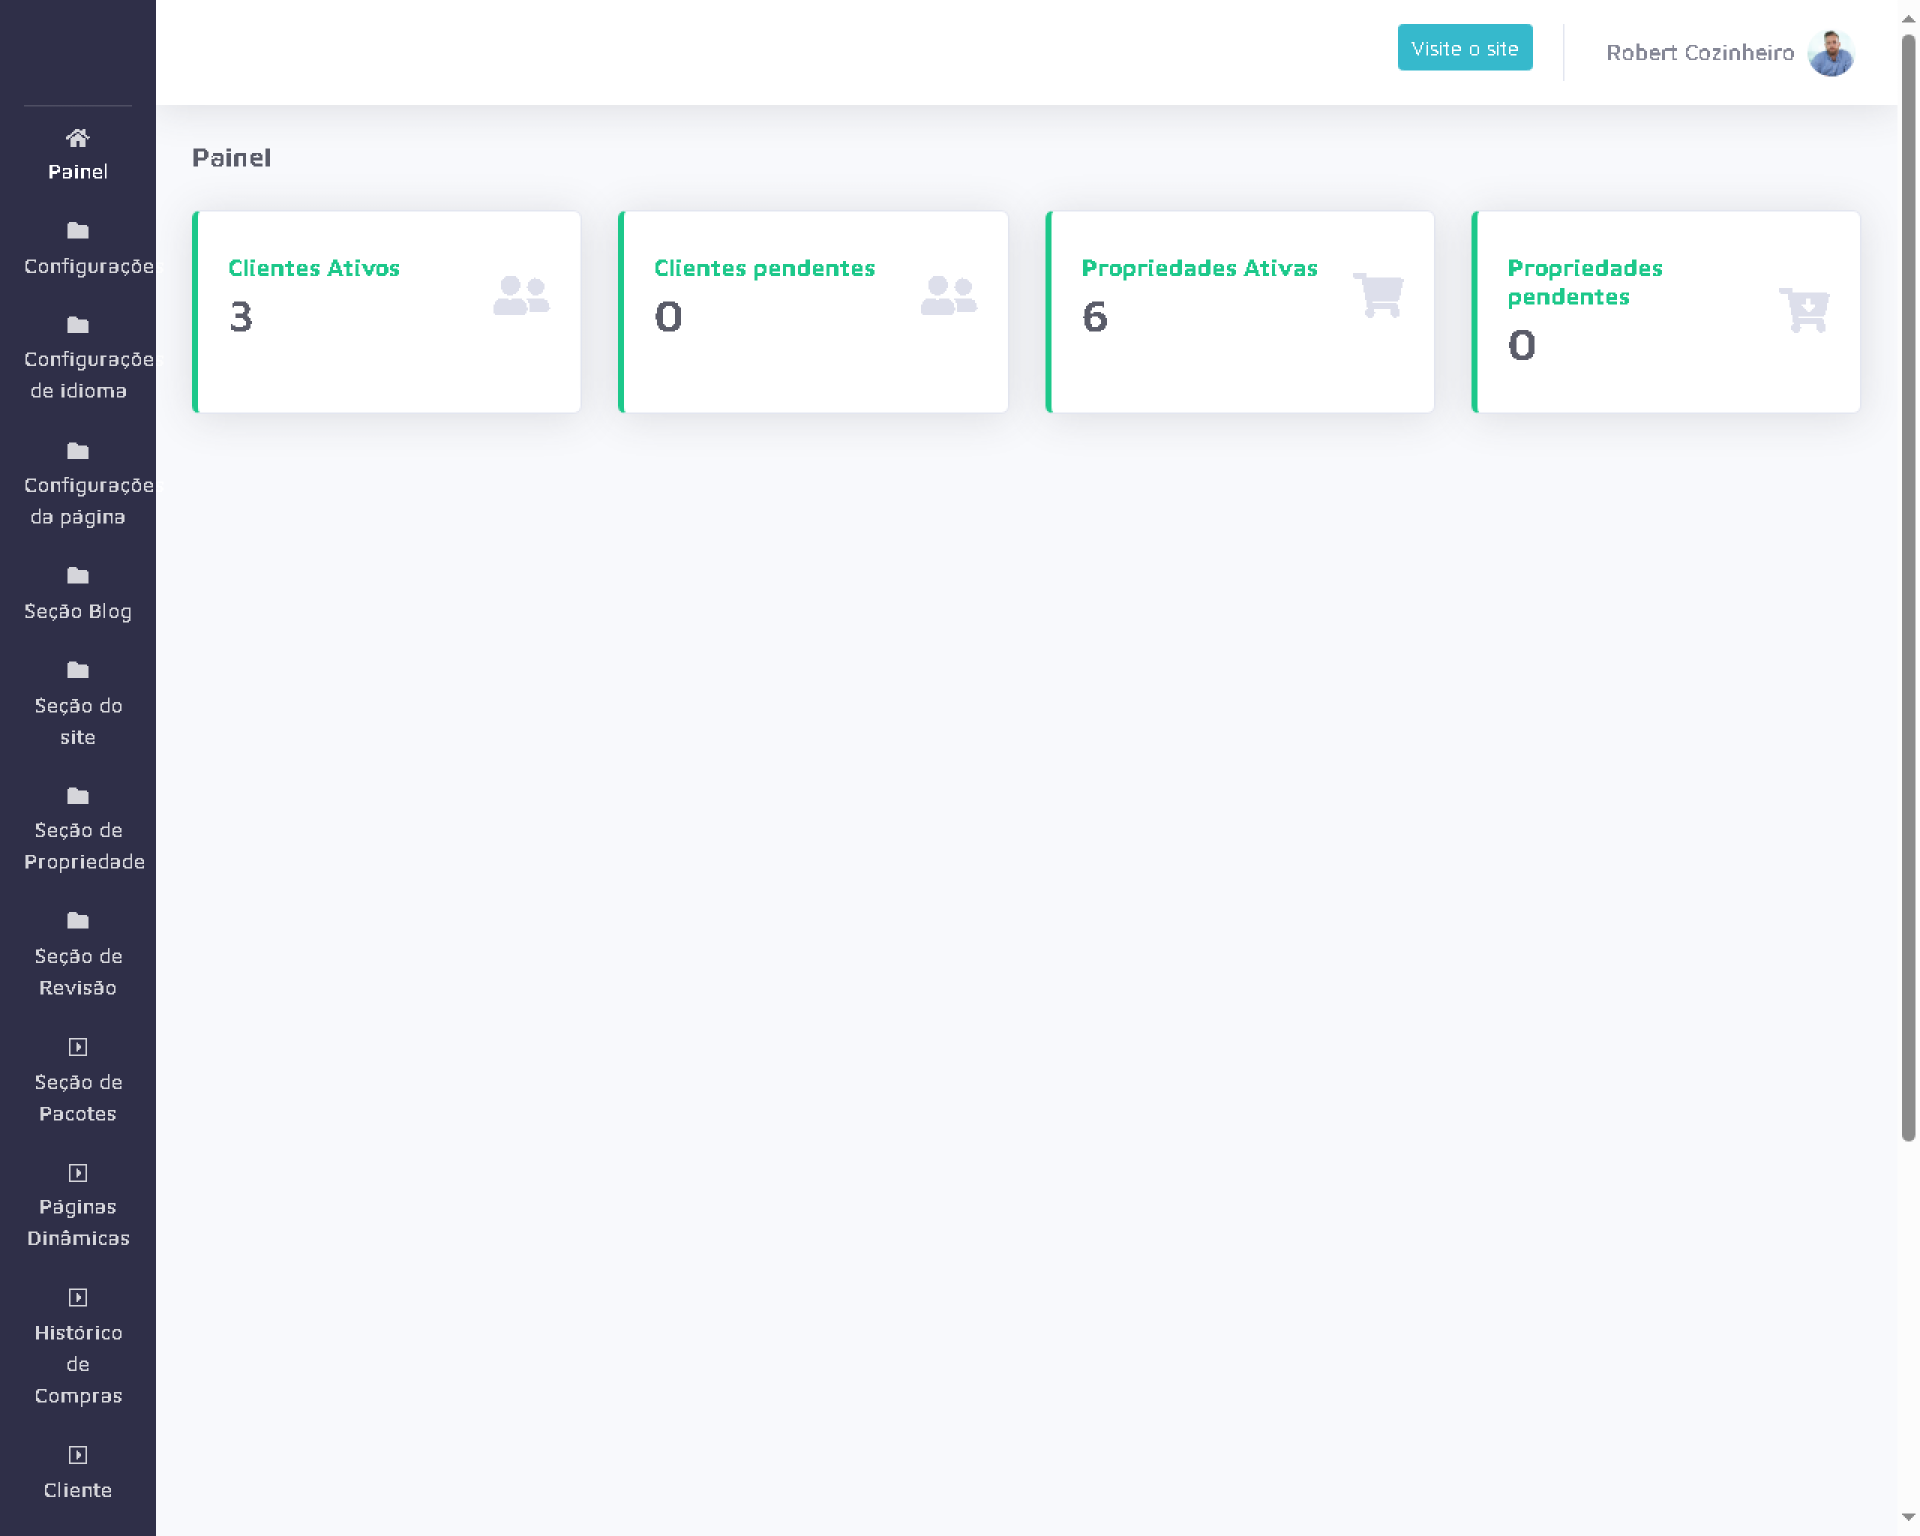Click the user avatar picture

1830,53
